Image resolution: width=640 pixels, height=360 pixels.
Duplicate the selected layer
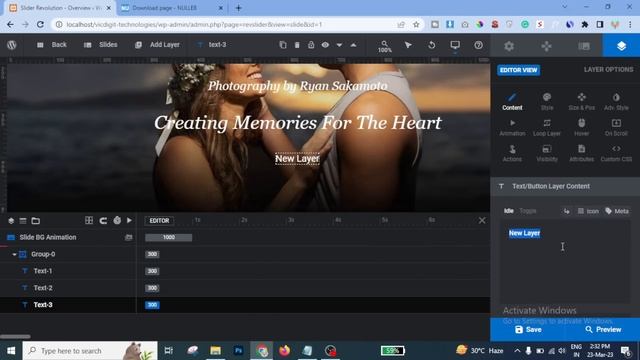click(x=282, y=45)
